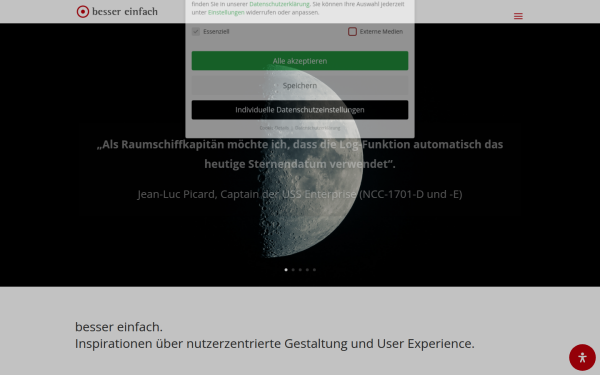Click the 'Inspirationen über nutzerzentrierte Gestaltung' heading
This screenshot has height=375, width=600.
click(x=274, y=344)
